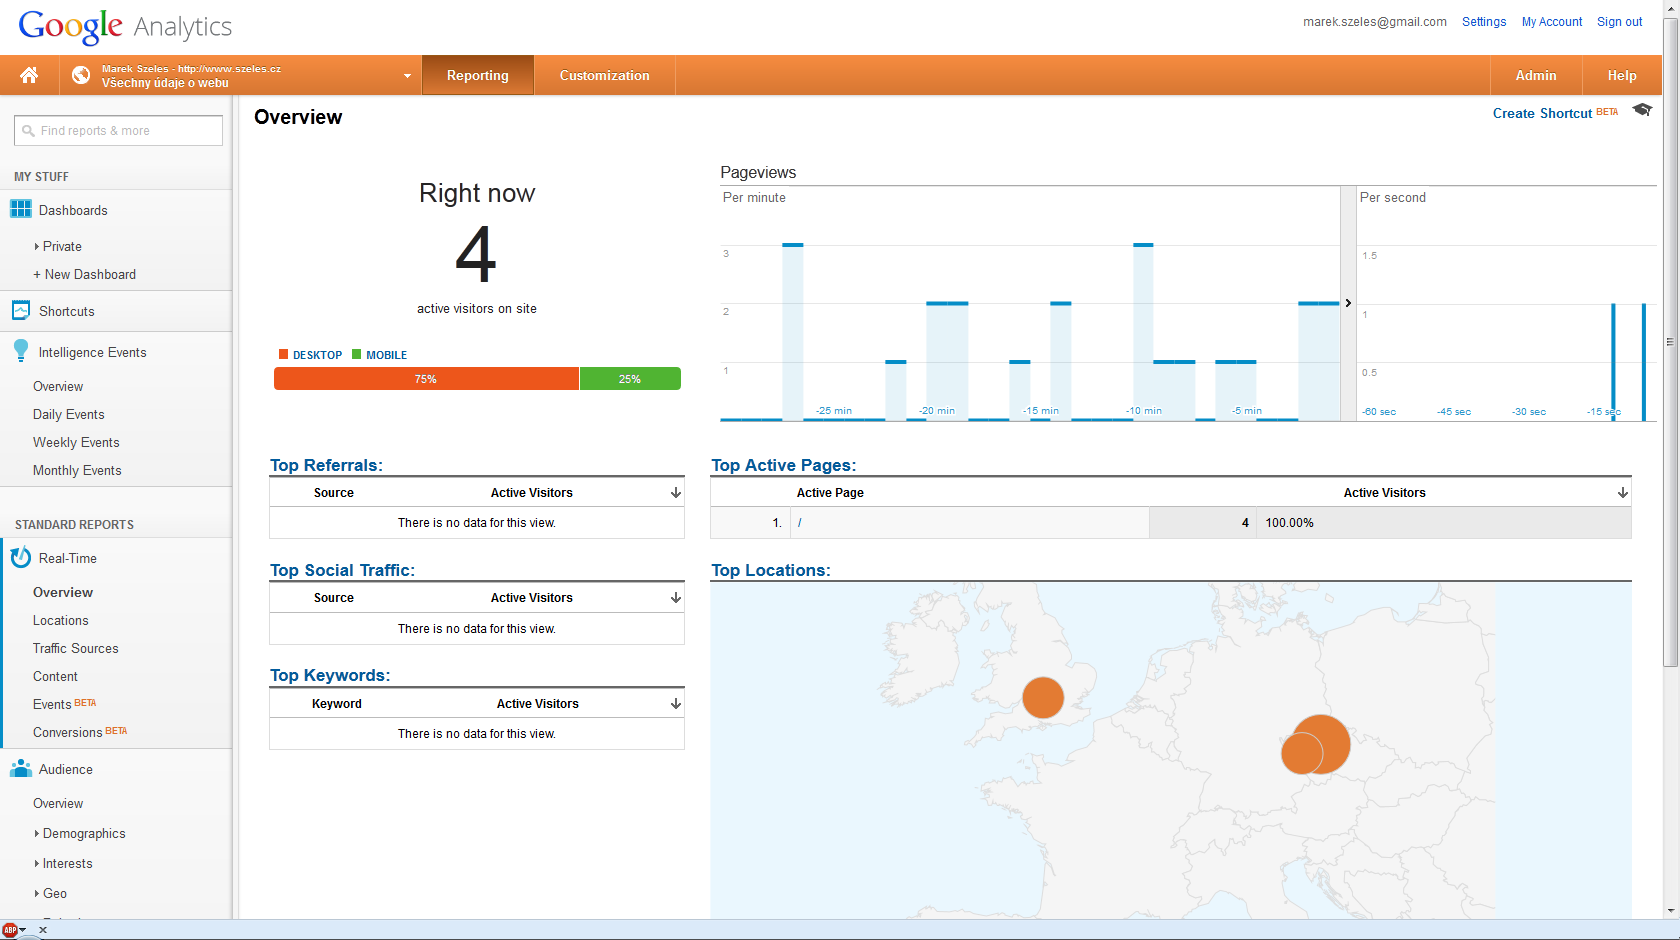Click Shortcuts label in sidebar
The width and height of the screenshot is (1680, 940).
coord(67,311)
